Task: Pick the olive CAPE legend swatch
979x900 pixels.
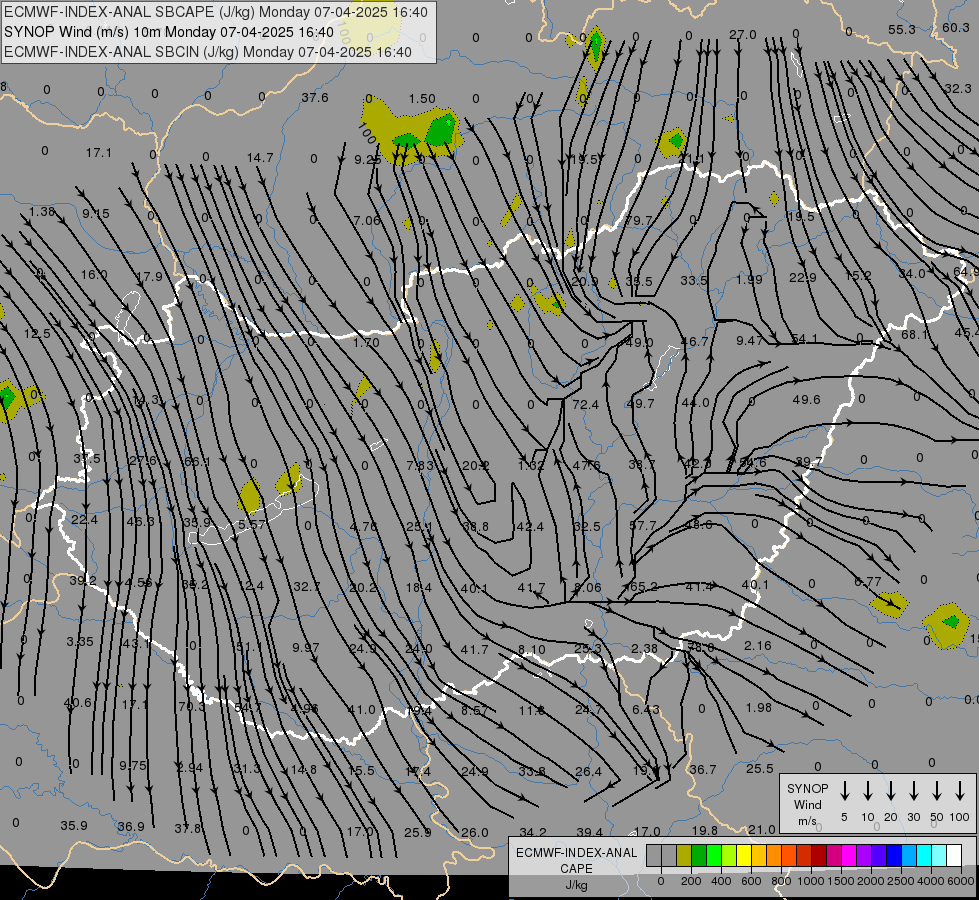Action: click(684, 856)
